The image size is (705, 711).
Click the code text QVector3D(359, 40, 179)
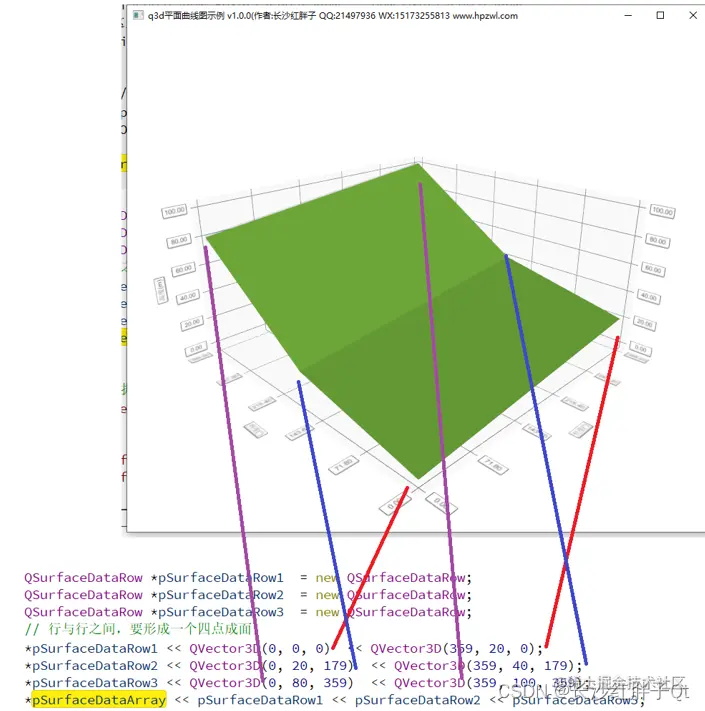[x=484, y=666]
